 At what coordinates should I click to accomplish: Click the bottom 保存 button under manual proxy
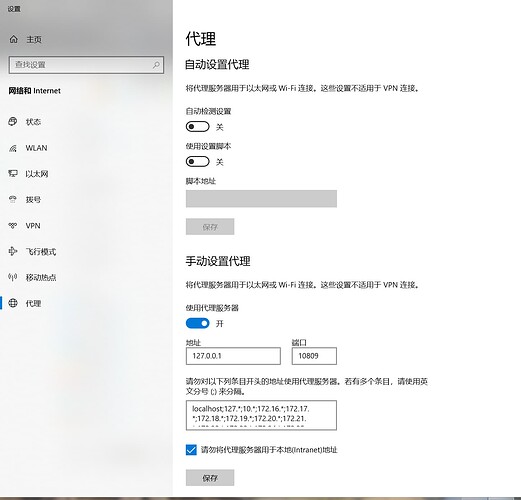tap(210, 478)
